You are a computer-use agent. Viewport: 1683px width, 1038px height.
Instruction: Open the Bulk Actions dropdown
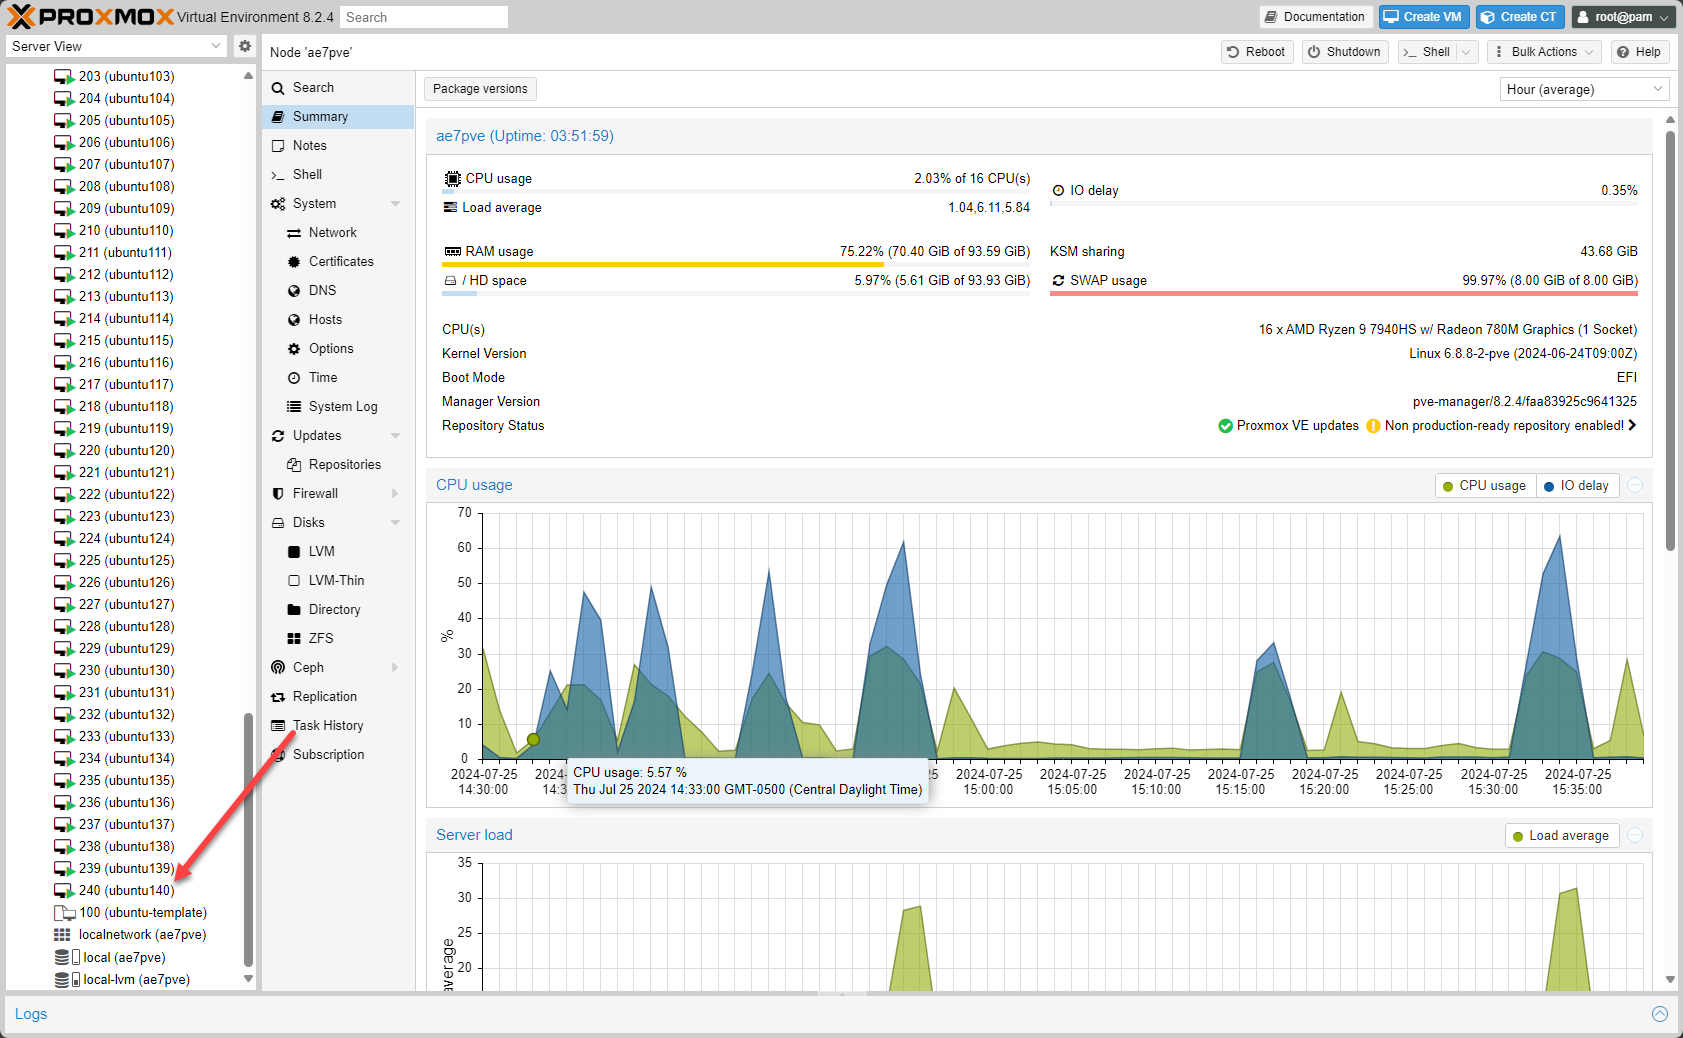click(1544, 52)
